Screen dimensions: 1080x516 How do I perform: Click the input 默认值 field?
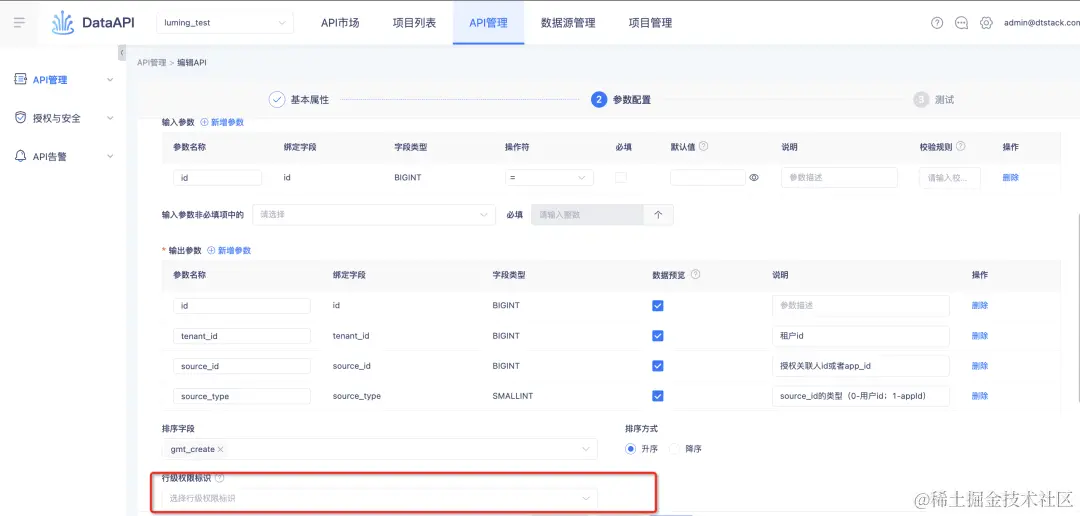click(708, 178)
